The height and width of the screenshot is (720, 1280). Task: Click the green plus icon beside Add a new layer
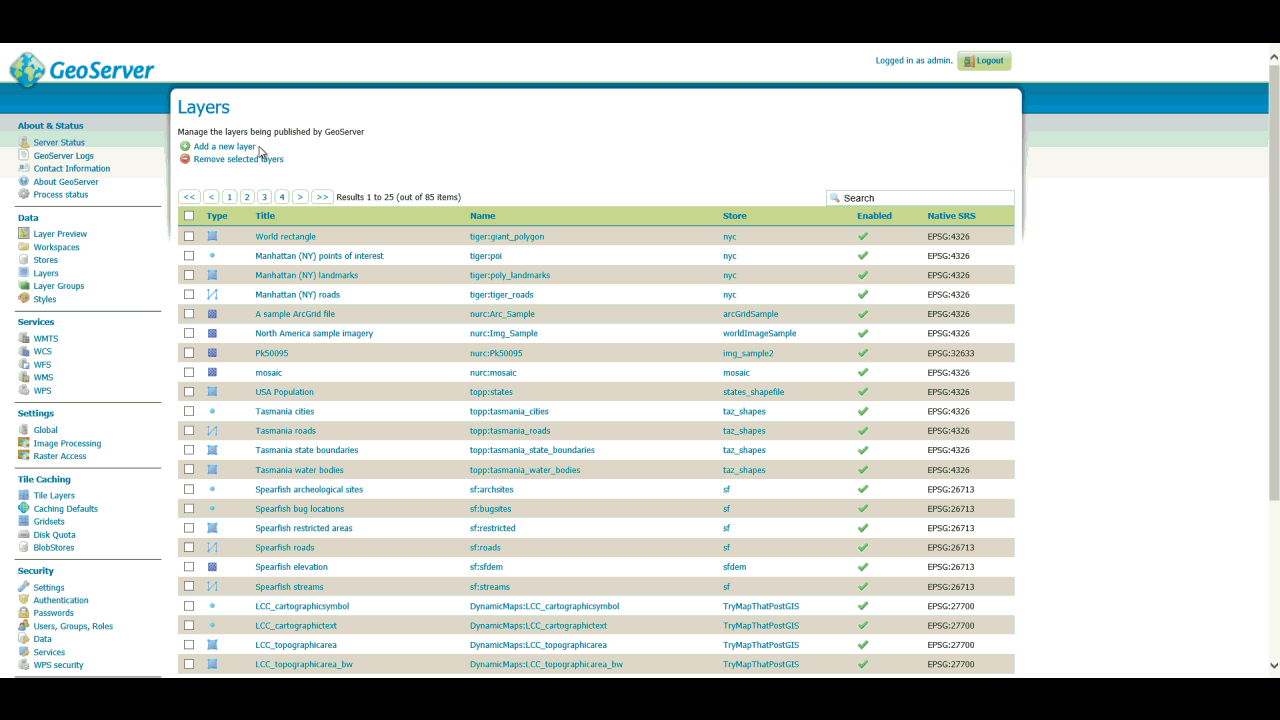coord(185,146)
